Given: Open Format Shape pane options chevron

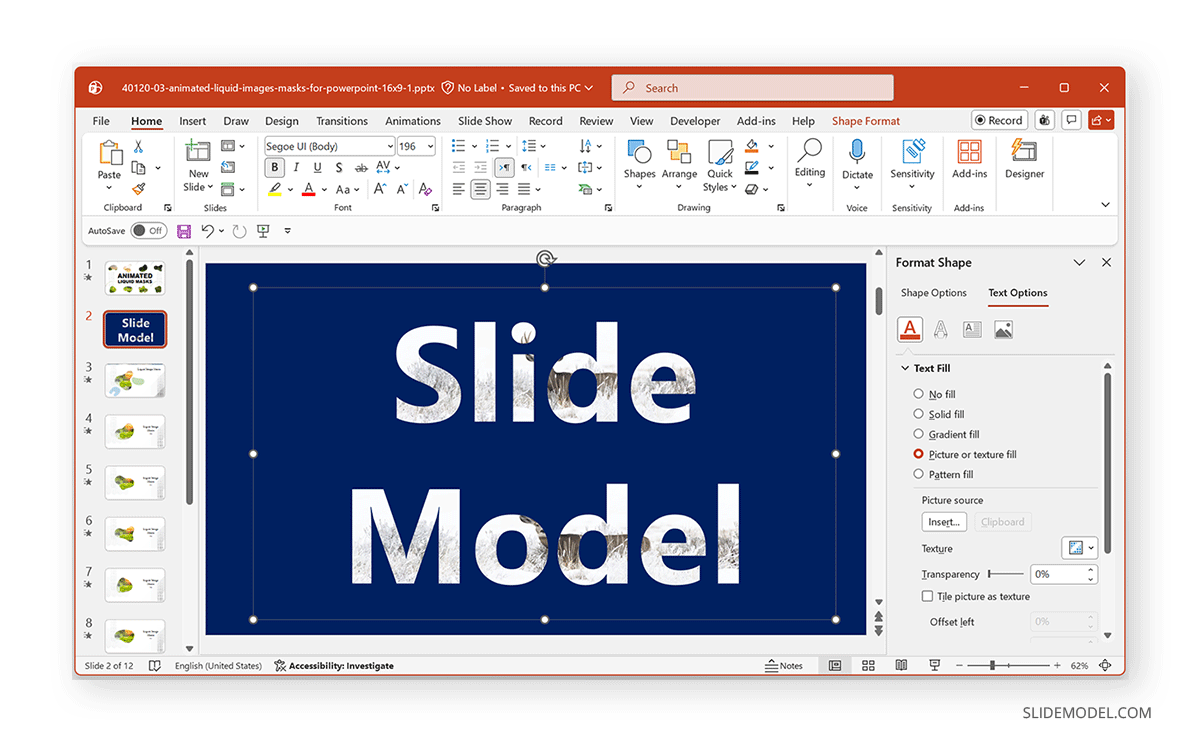Looking at the screenshot, I should tap(1079, 262).
